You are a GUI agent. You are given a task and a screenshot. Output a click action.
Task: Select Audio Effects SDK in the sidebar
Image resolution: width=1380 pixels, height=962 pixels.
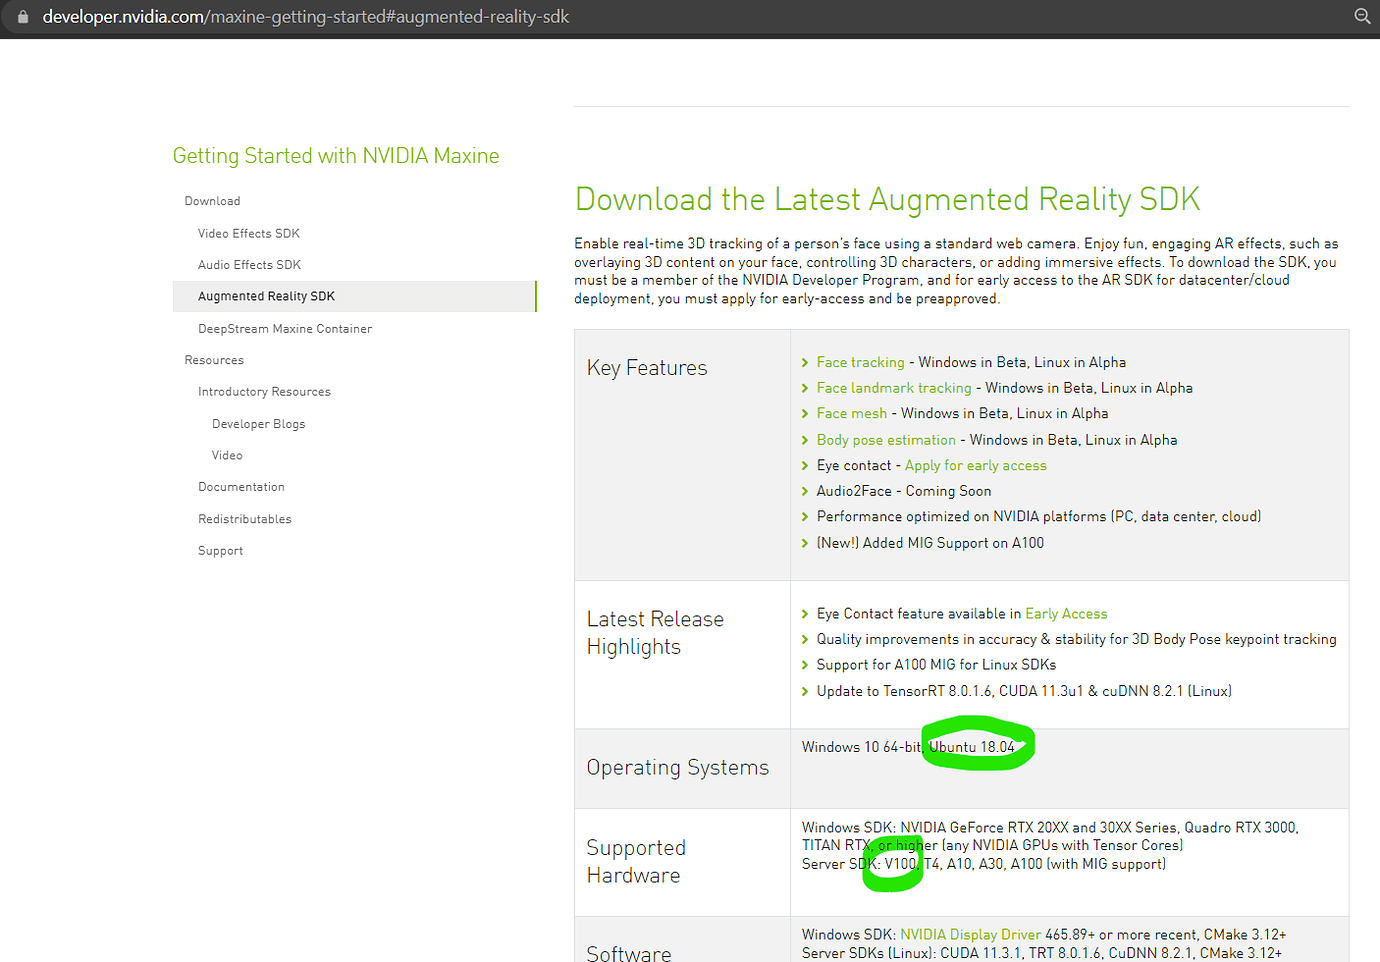(248, 264)
